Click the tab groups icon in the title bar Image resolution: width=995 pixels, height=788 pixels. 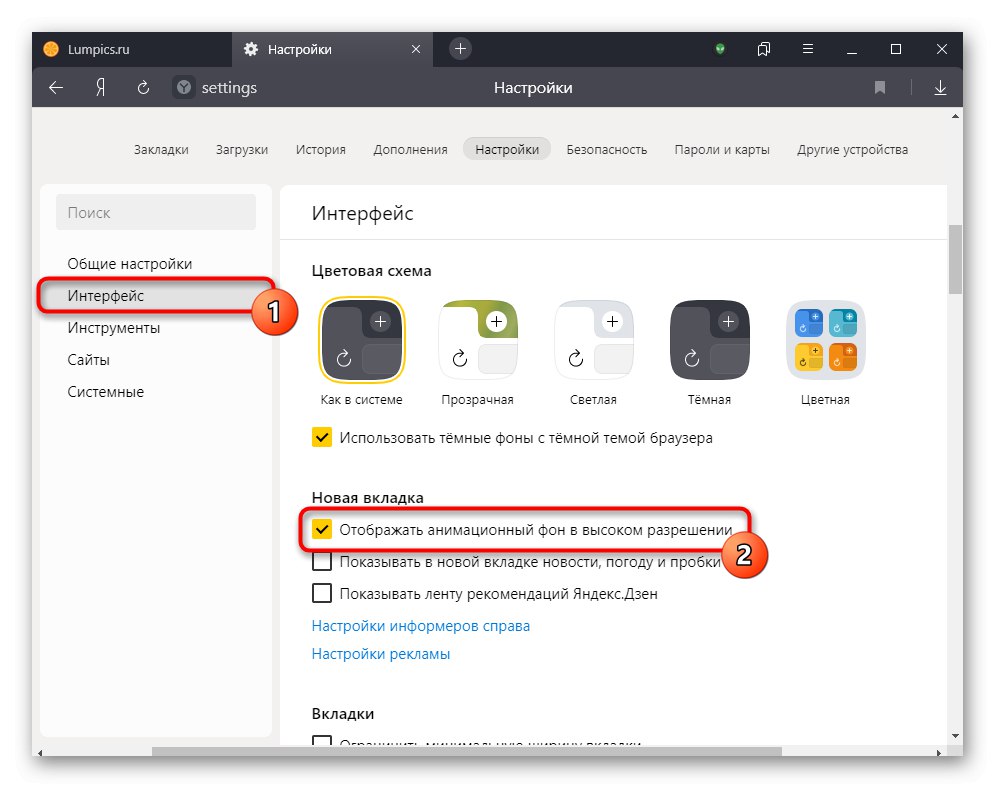click(764, 49)
